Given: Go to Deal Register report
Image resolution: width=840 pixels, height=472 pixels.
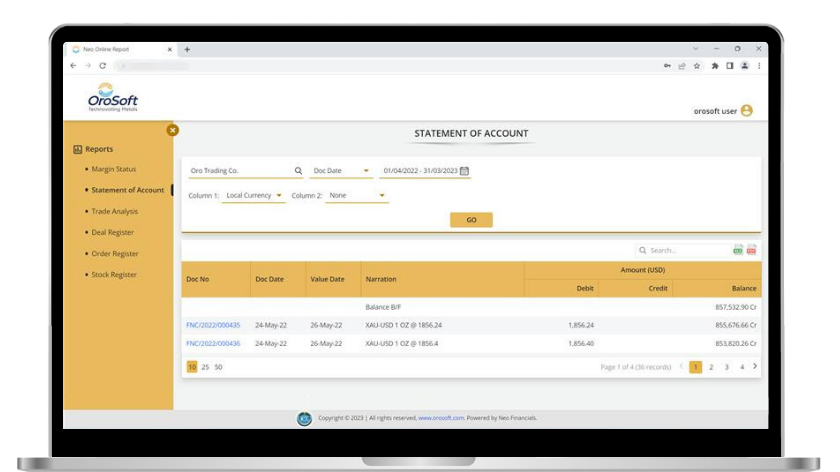Looking at the screenshot, I should pyautogui.click(x=112, y=232).
